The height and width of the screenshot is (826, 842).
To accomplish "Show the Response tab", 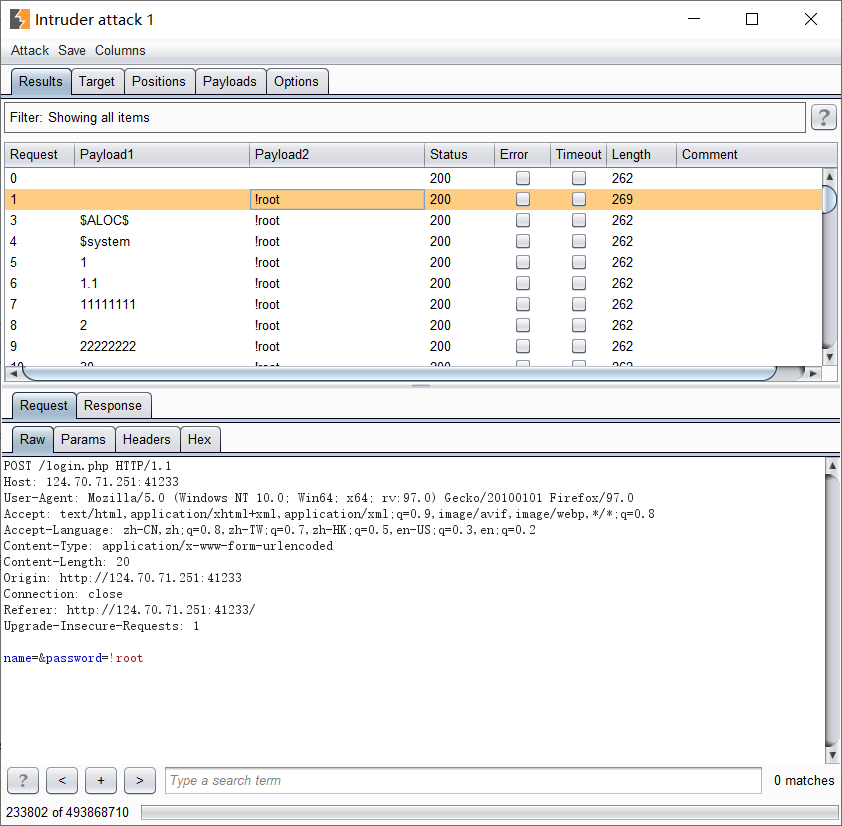I will pyautogui.click(x=113, y=405).
